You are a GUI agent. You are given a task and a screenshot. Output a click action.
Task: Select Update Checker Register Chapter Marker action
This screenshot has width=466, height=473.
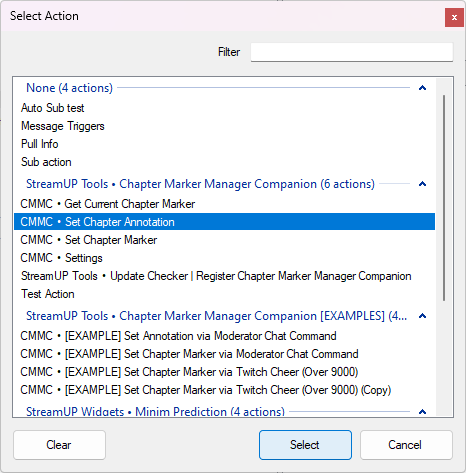[x=224, y=276]
